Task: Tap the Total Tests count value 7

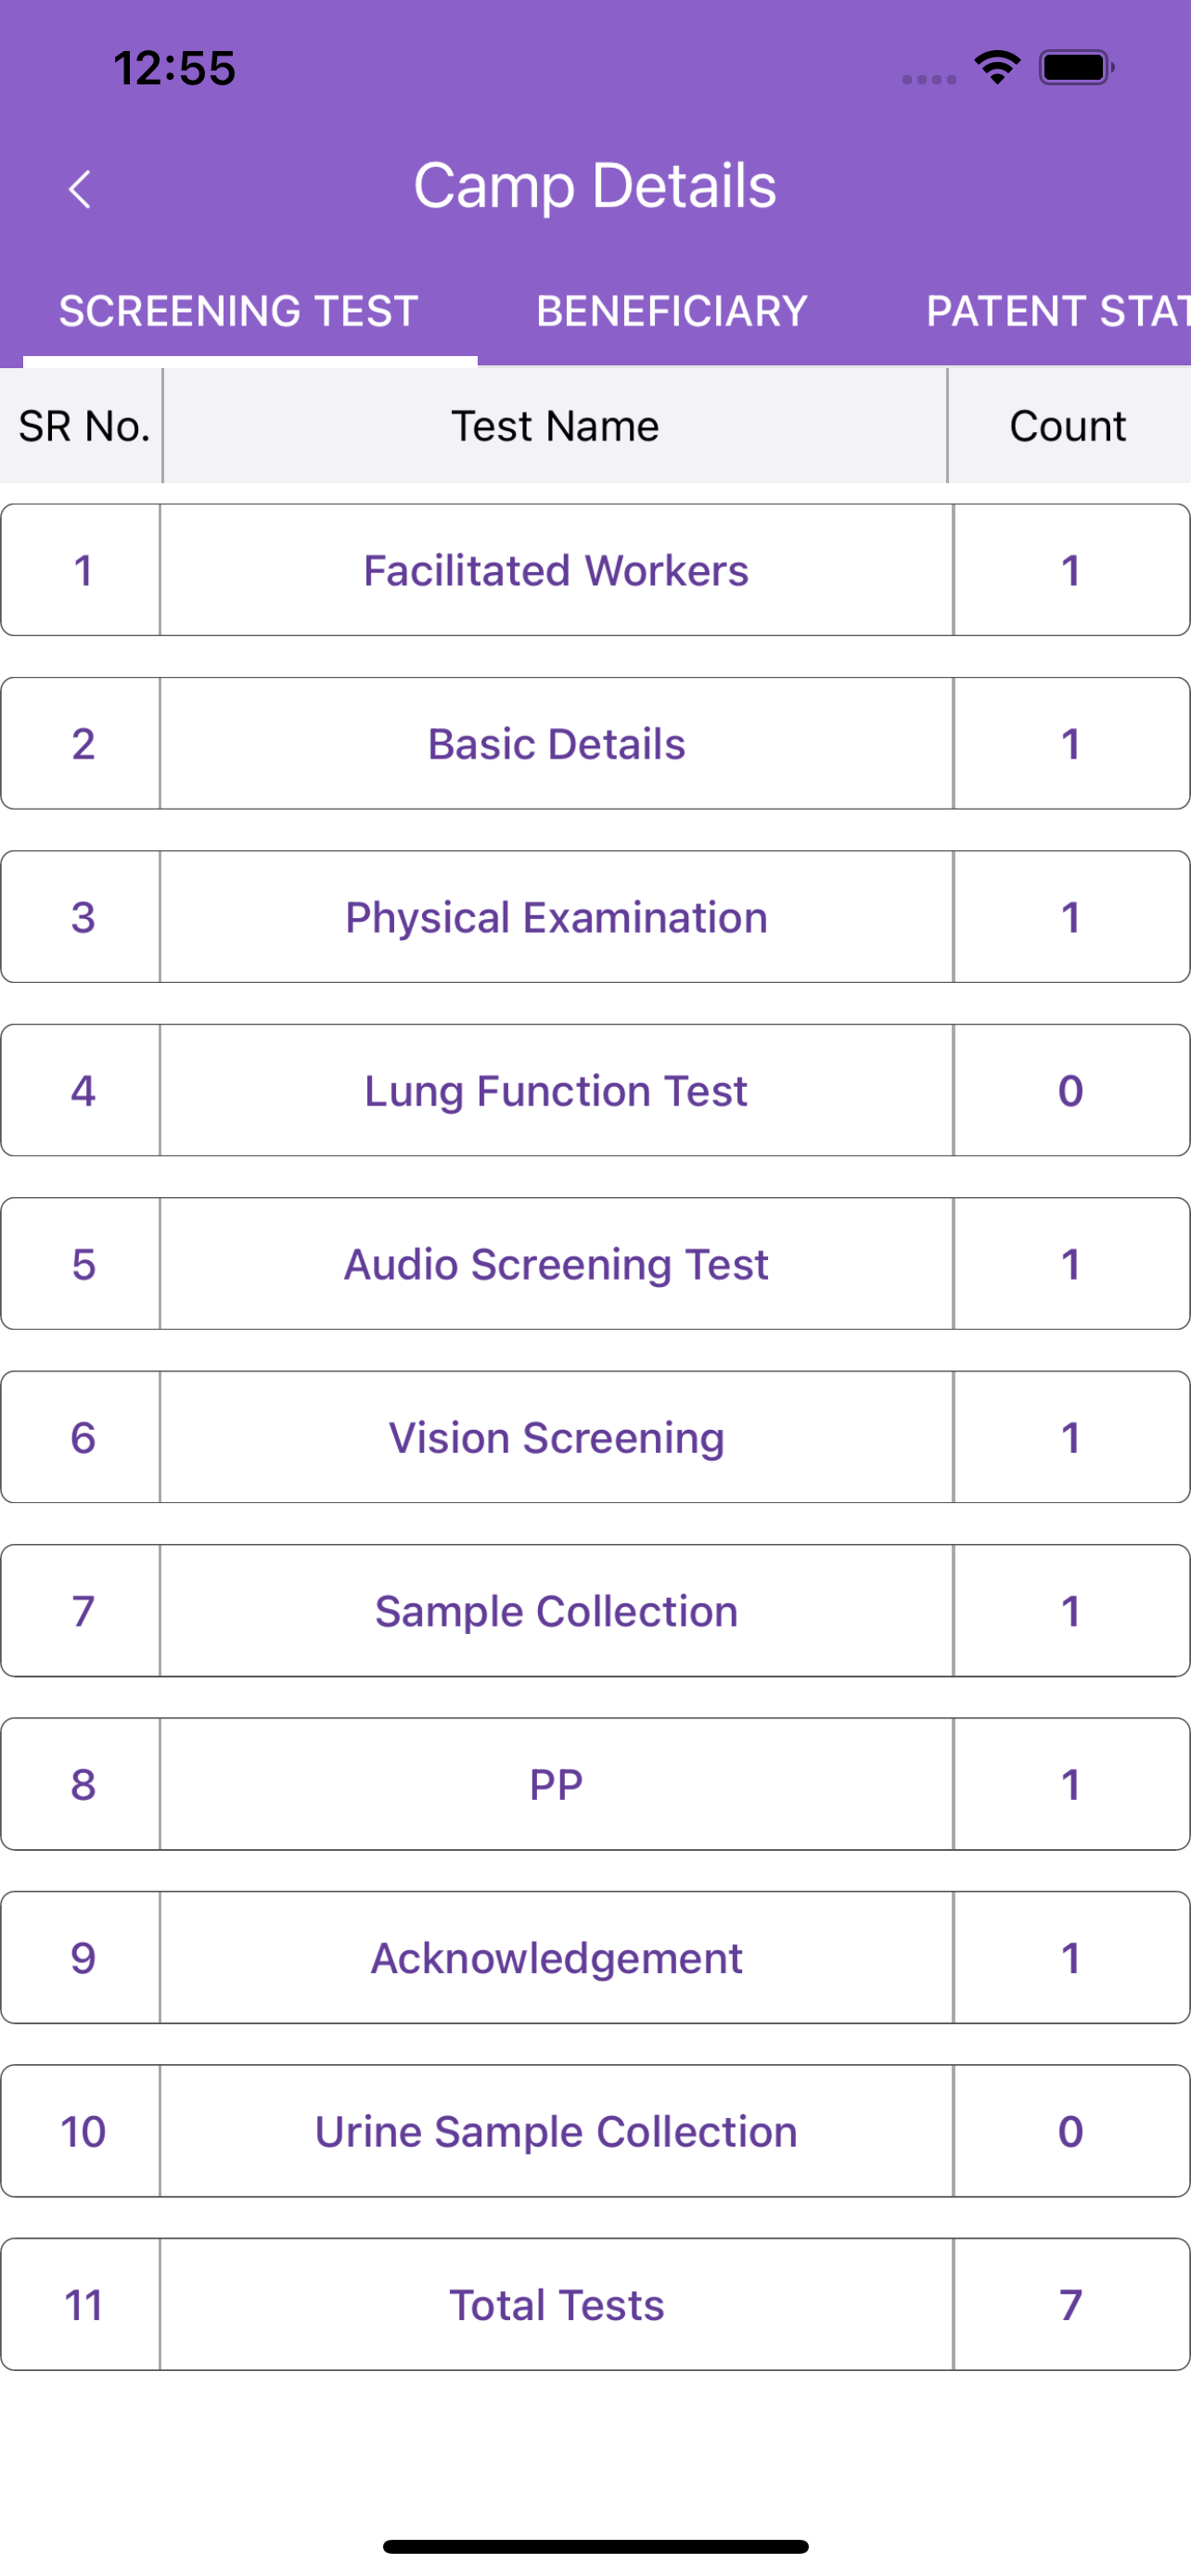Action: click(1070, 2304)
